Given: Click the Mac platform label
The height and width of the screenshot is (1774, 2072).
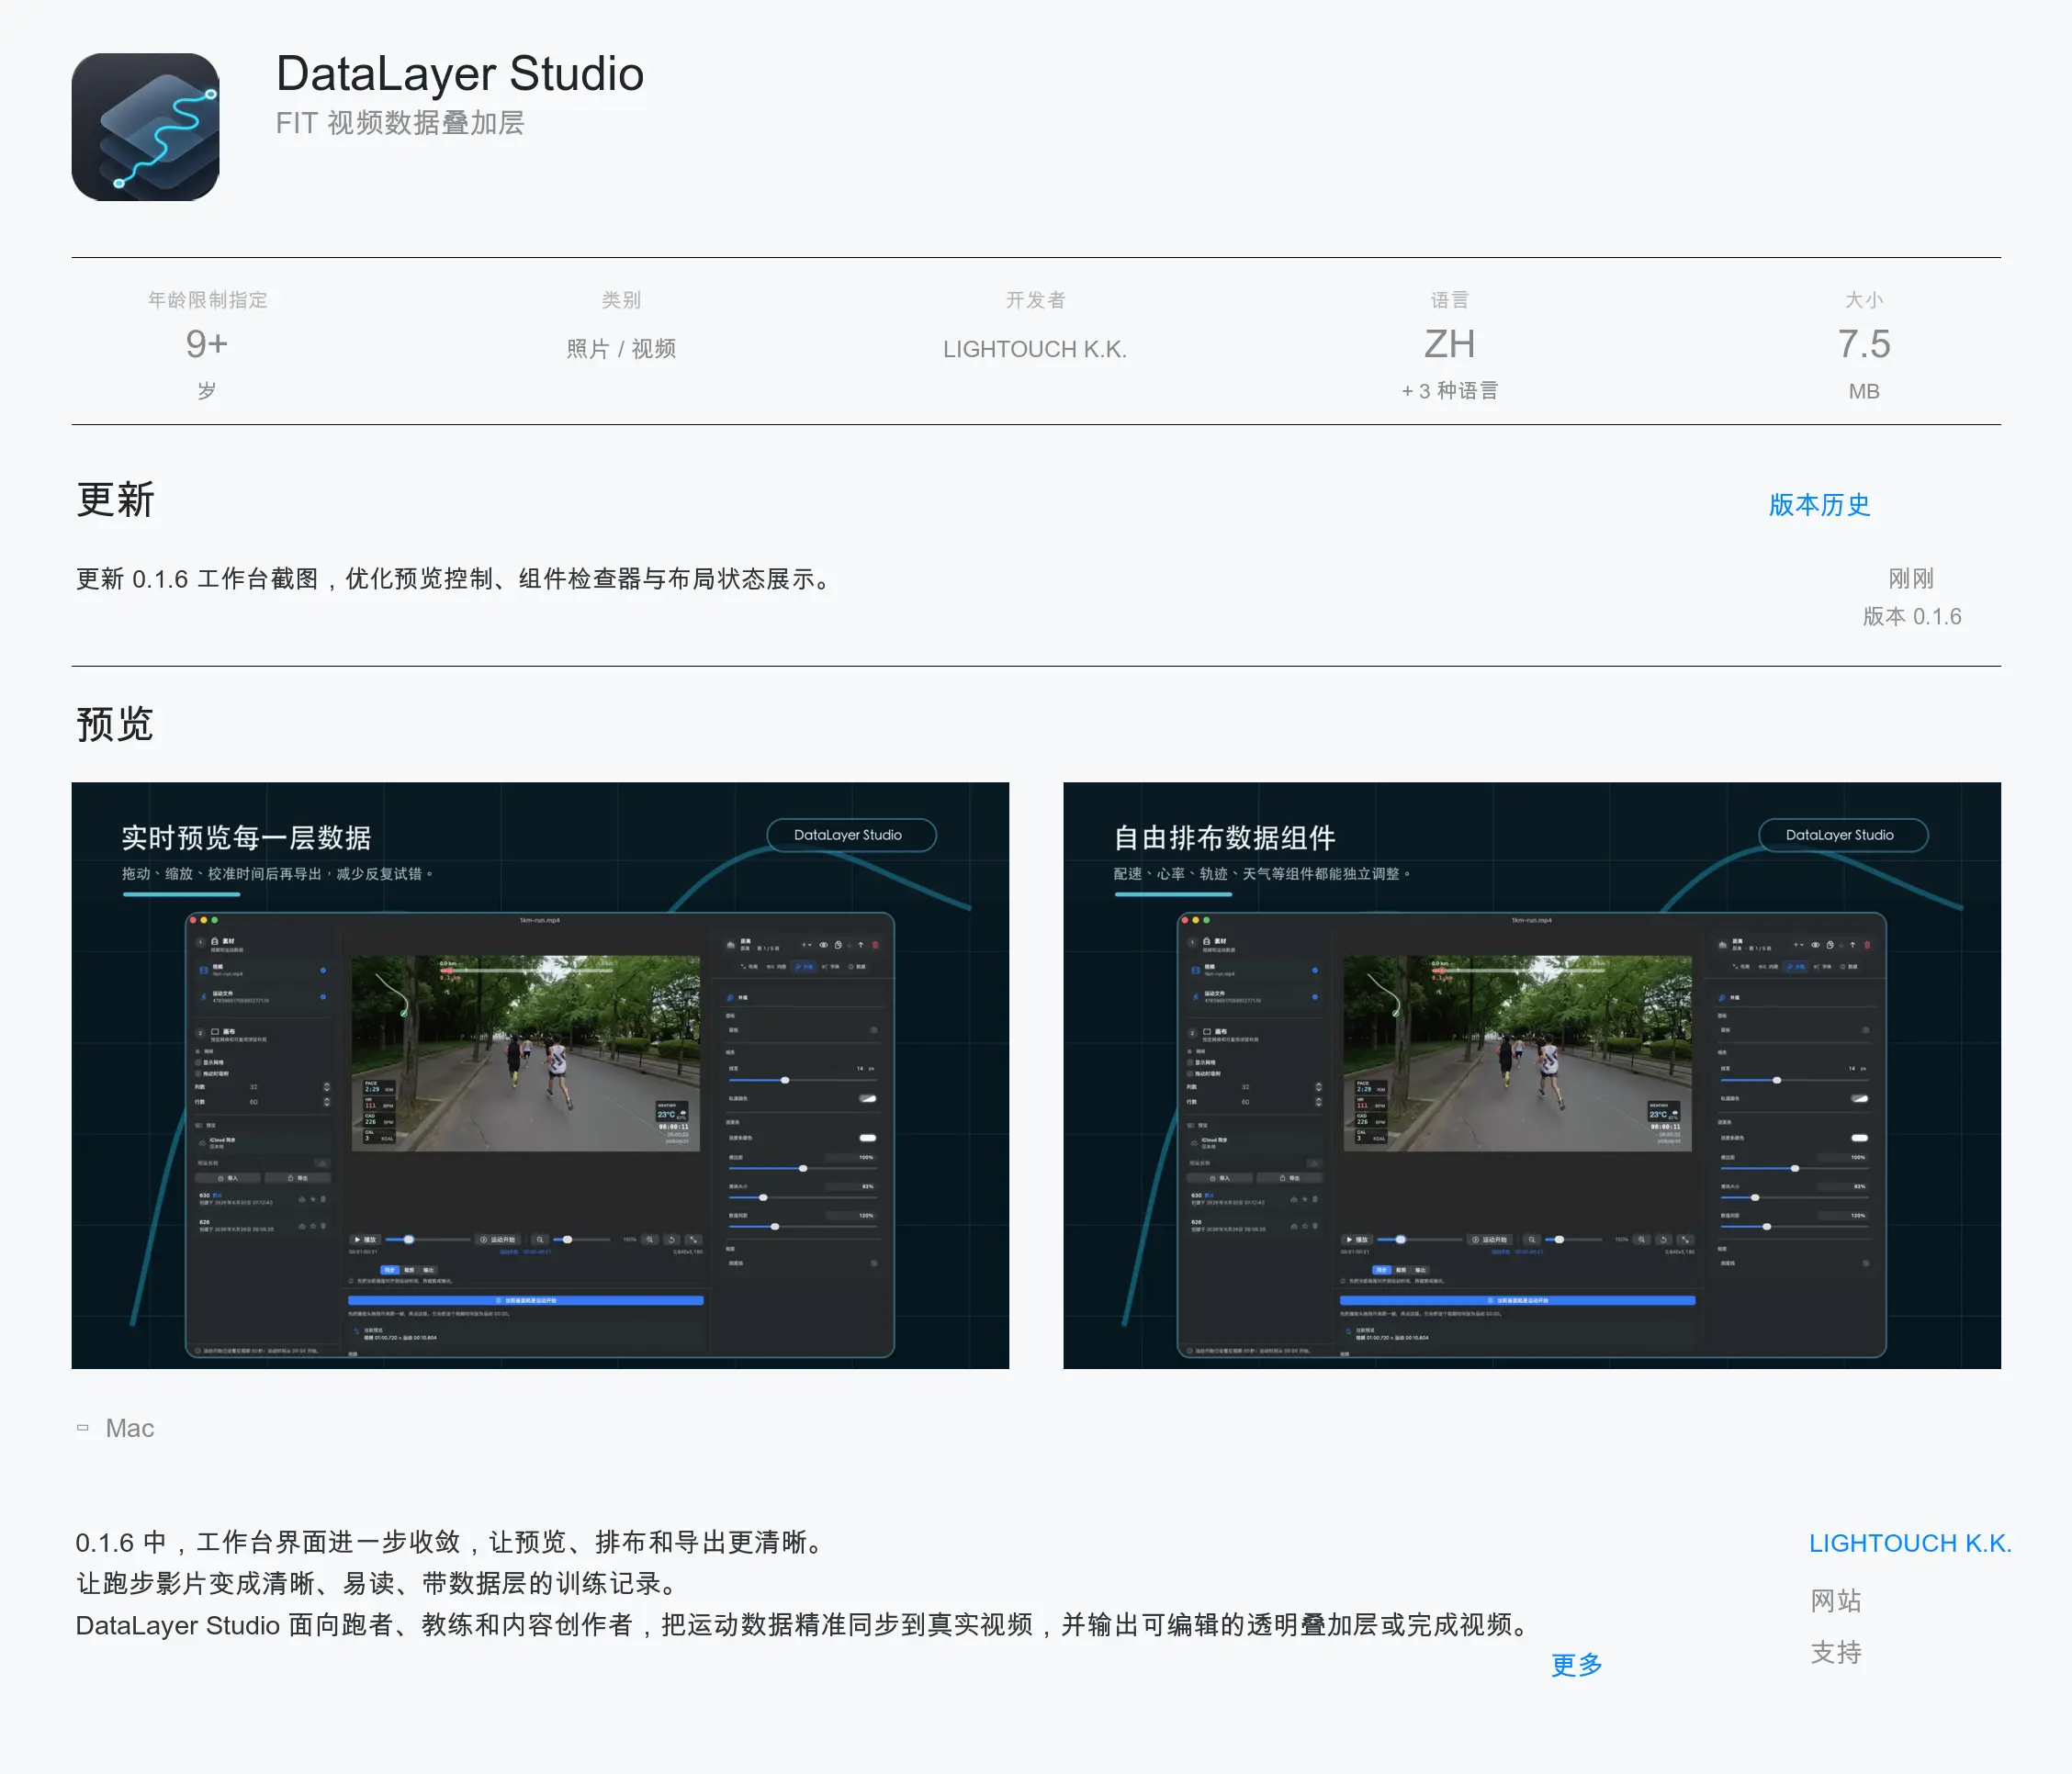Looking at the screenshot, I should pos(130,1428).
